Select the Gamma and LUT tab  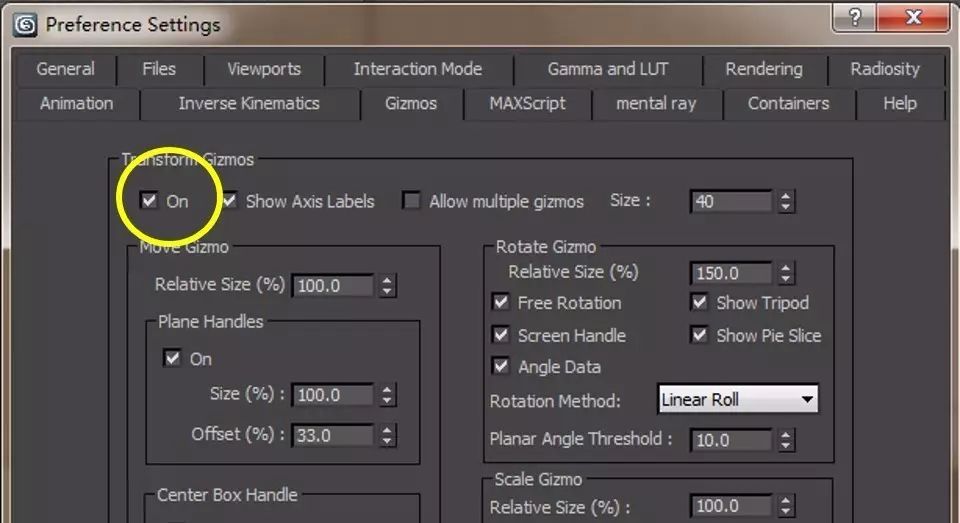pyautogui.click(x=607, y=69)
